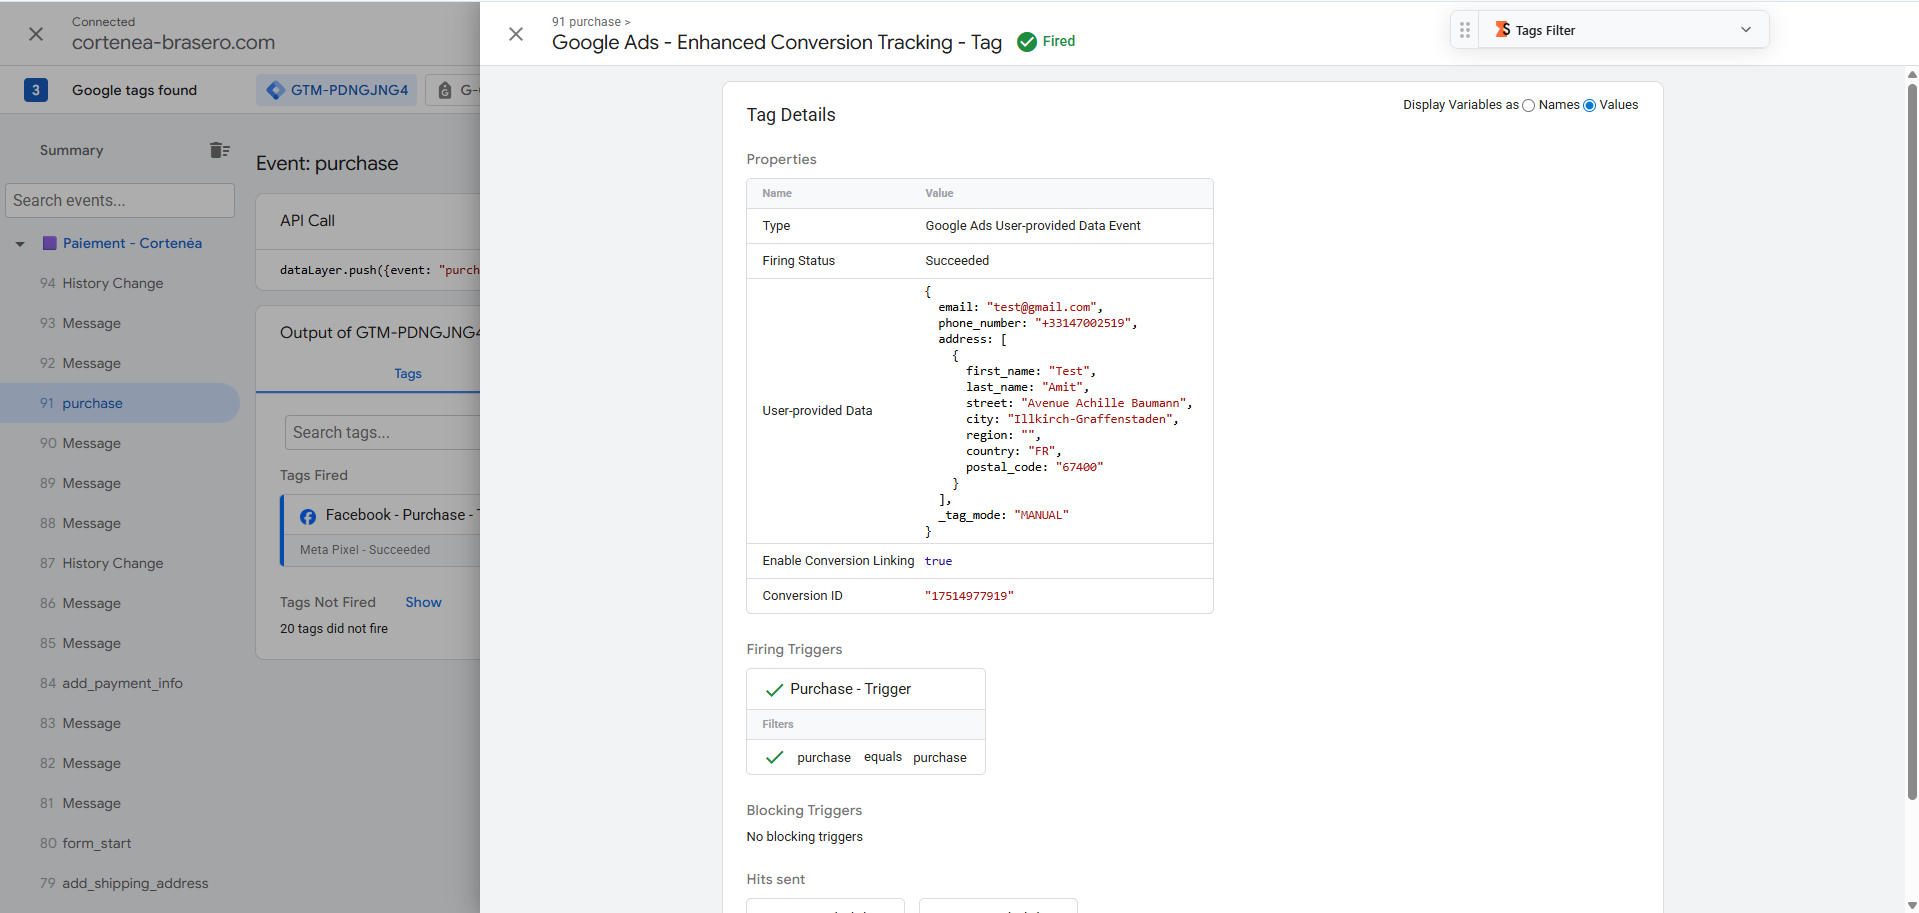Viewport: 1919px width, 913px height.
Task: Click the Conversion ID value "17514977919"
Action: click(x=969, y=596)
